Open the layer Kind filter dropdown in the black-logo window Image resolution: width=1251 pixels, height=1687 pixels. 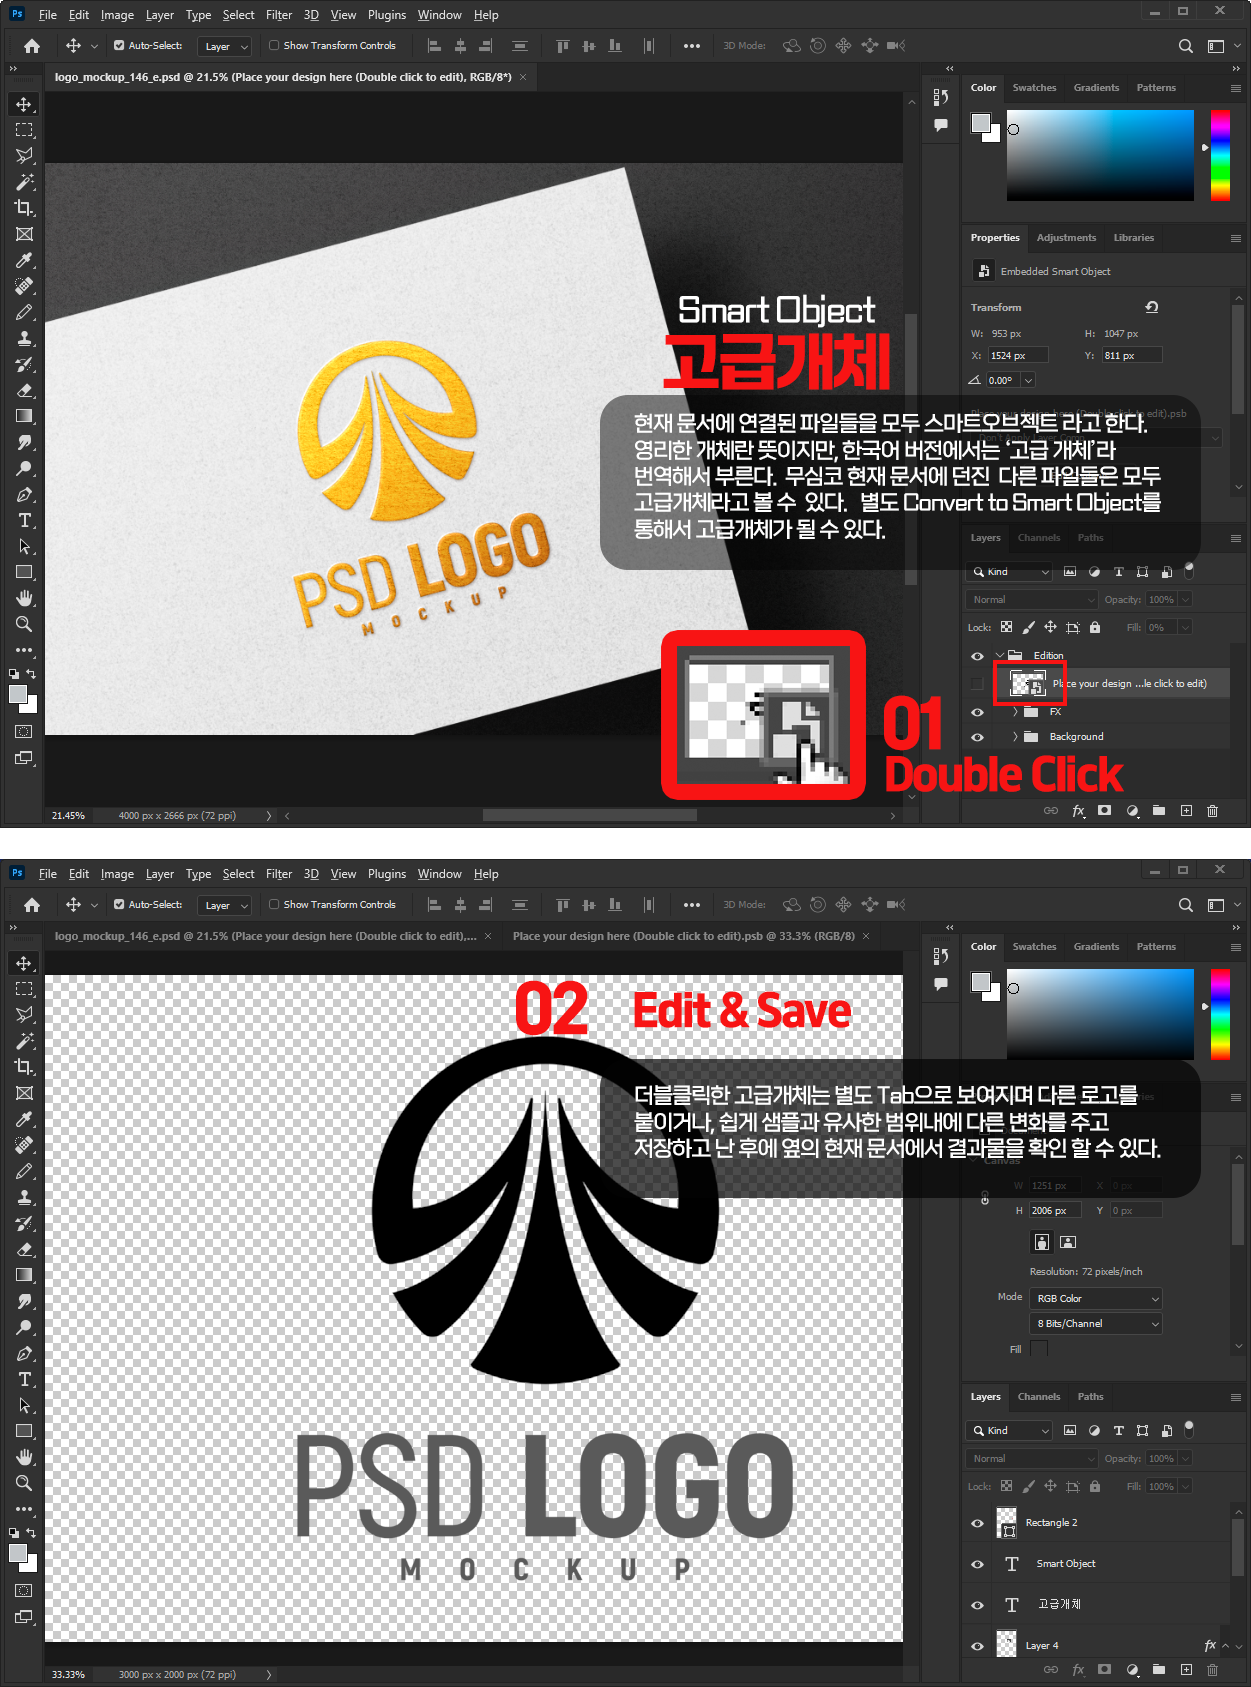coord(1010,1431)
